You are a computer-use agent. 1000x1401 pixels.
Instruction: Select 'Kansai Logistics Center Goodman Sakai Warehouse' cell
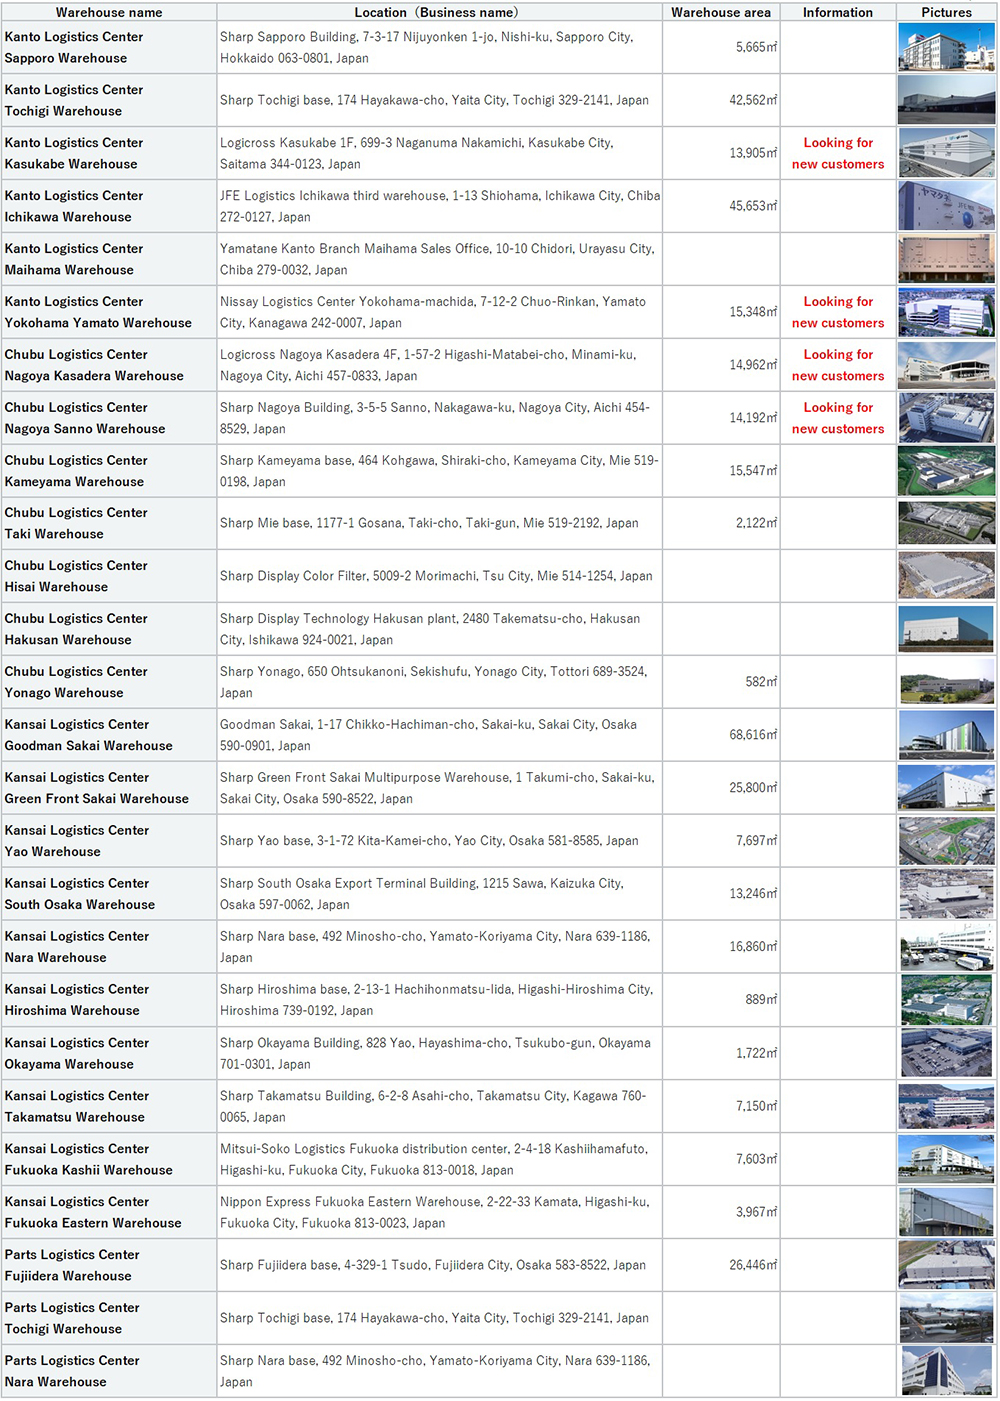tap(109, 735)
